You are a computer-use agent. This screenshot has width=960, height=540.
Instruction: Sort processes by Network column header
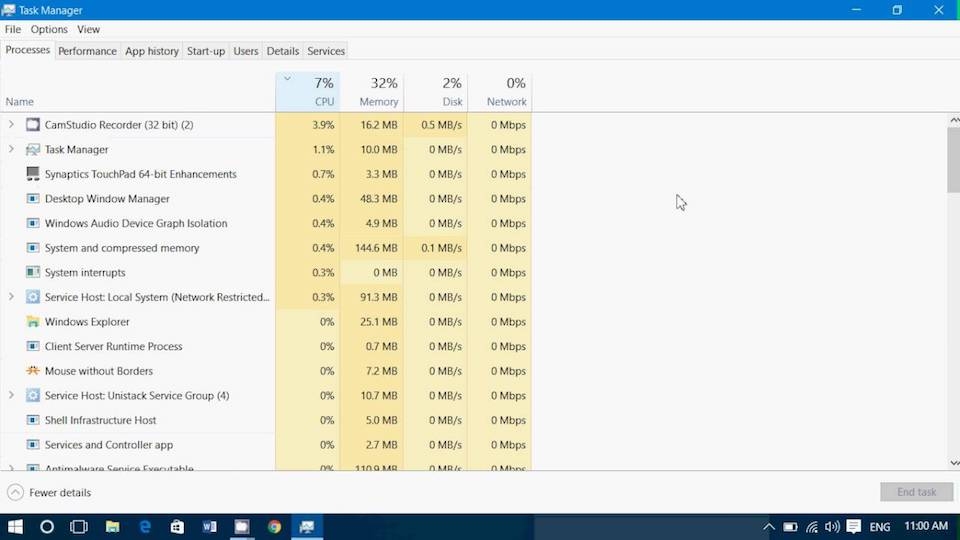pyautogui.click(x=500, y=92)
